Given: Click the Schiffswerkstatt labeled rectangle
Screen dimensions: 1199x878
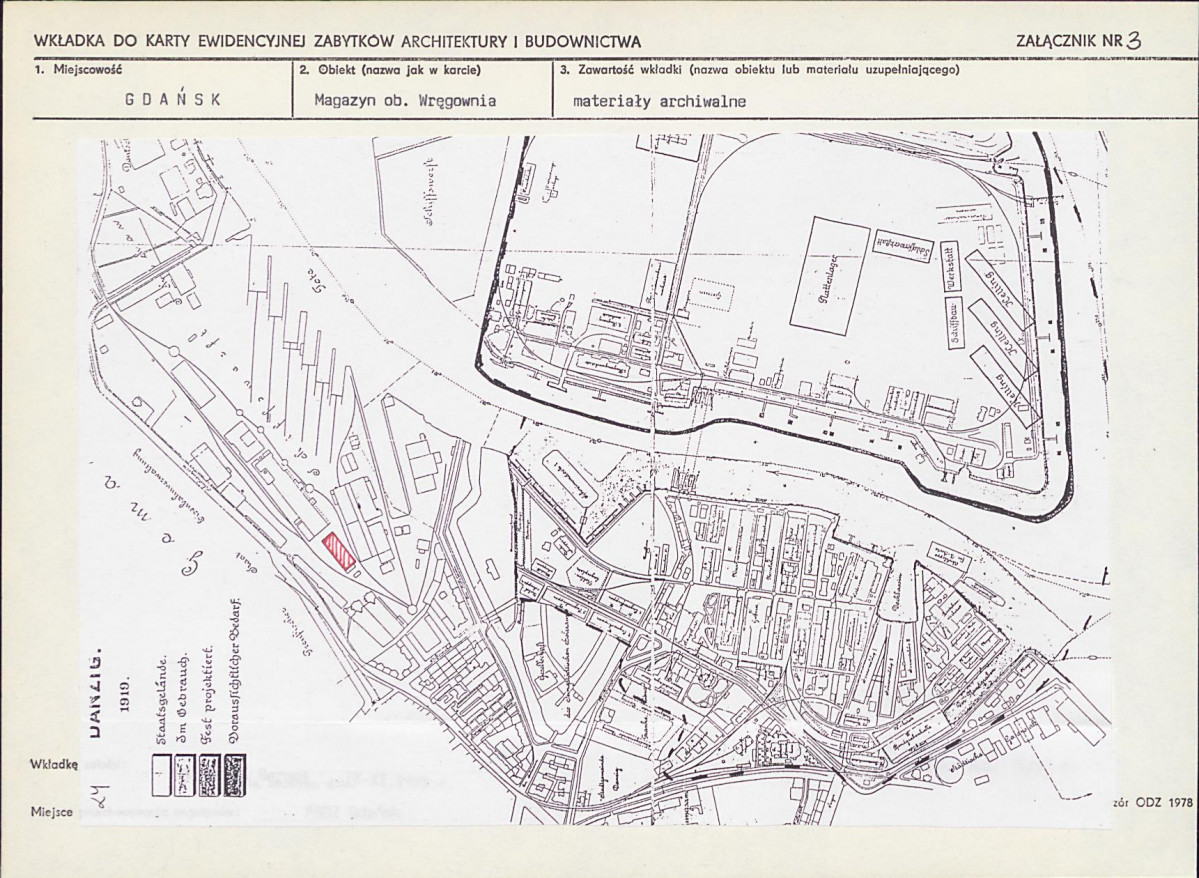Looking at the screenshot, I should pos(896,243).
